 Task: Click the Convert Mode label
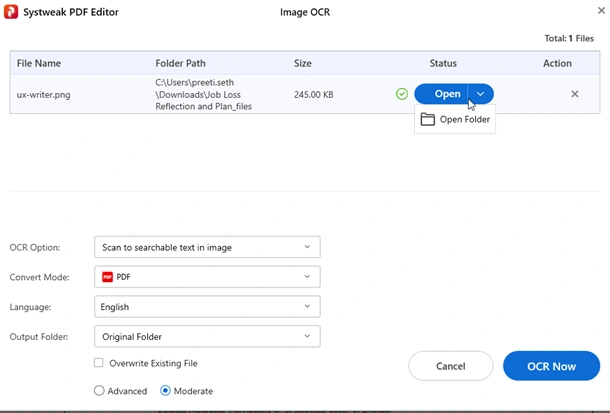[39, 277]
